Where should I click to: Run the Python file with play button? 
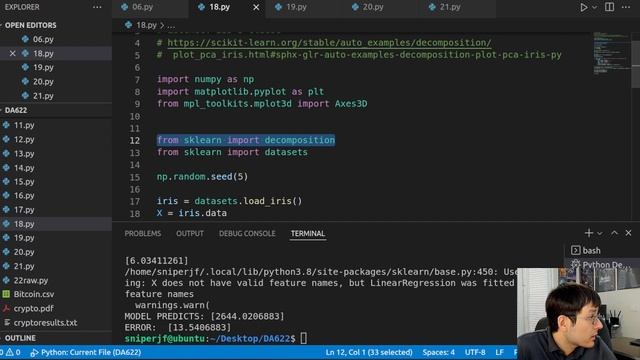click(x=584, y=7)
